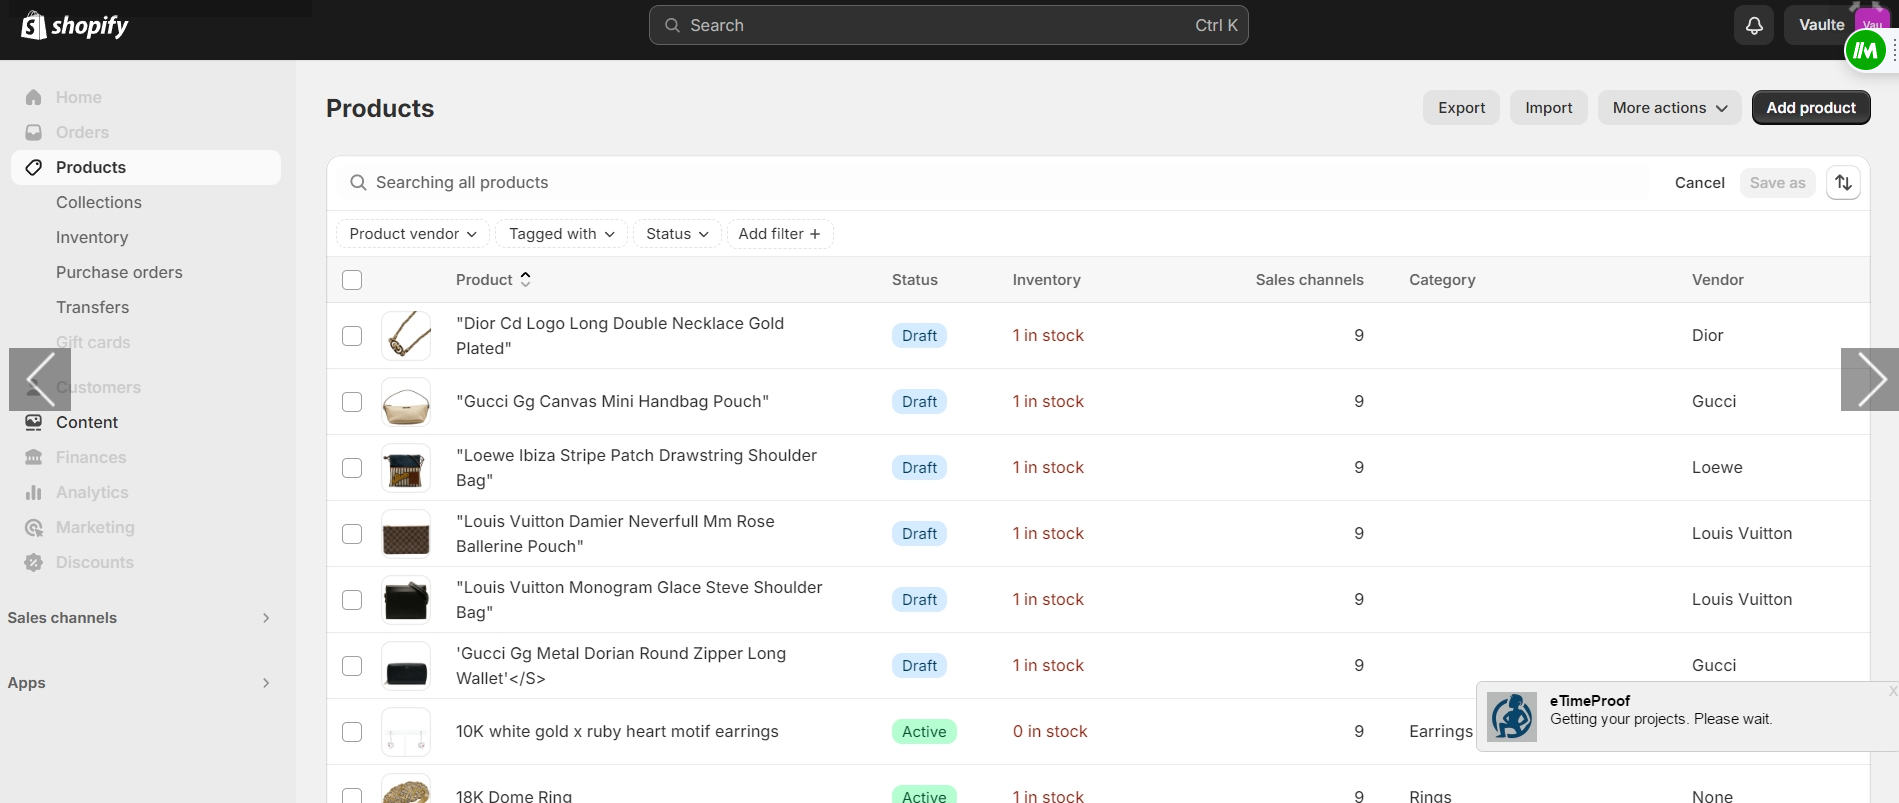
Task: Select the Loewe Ibiza Stripe bag checkbox
Action: coord(352,468)
